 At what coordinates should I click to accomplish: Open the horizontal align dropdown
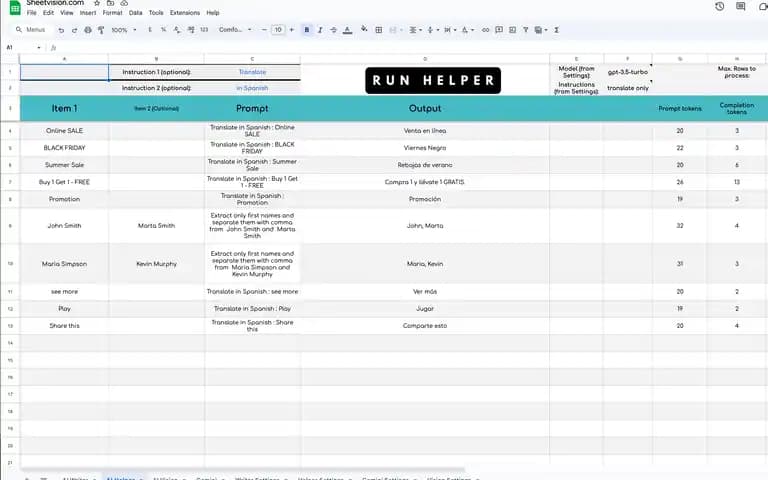pyautogui.click(x=415, y=30)
